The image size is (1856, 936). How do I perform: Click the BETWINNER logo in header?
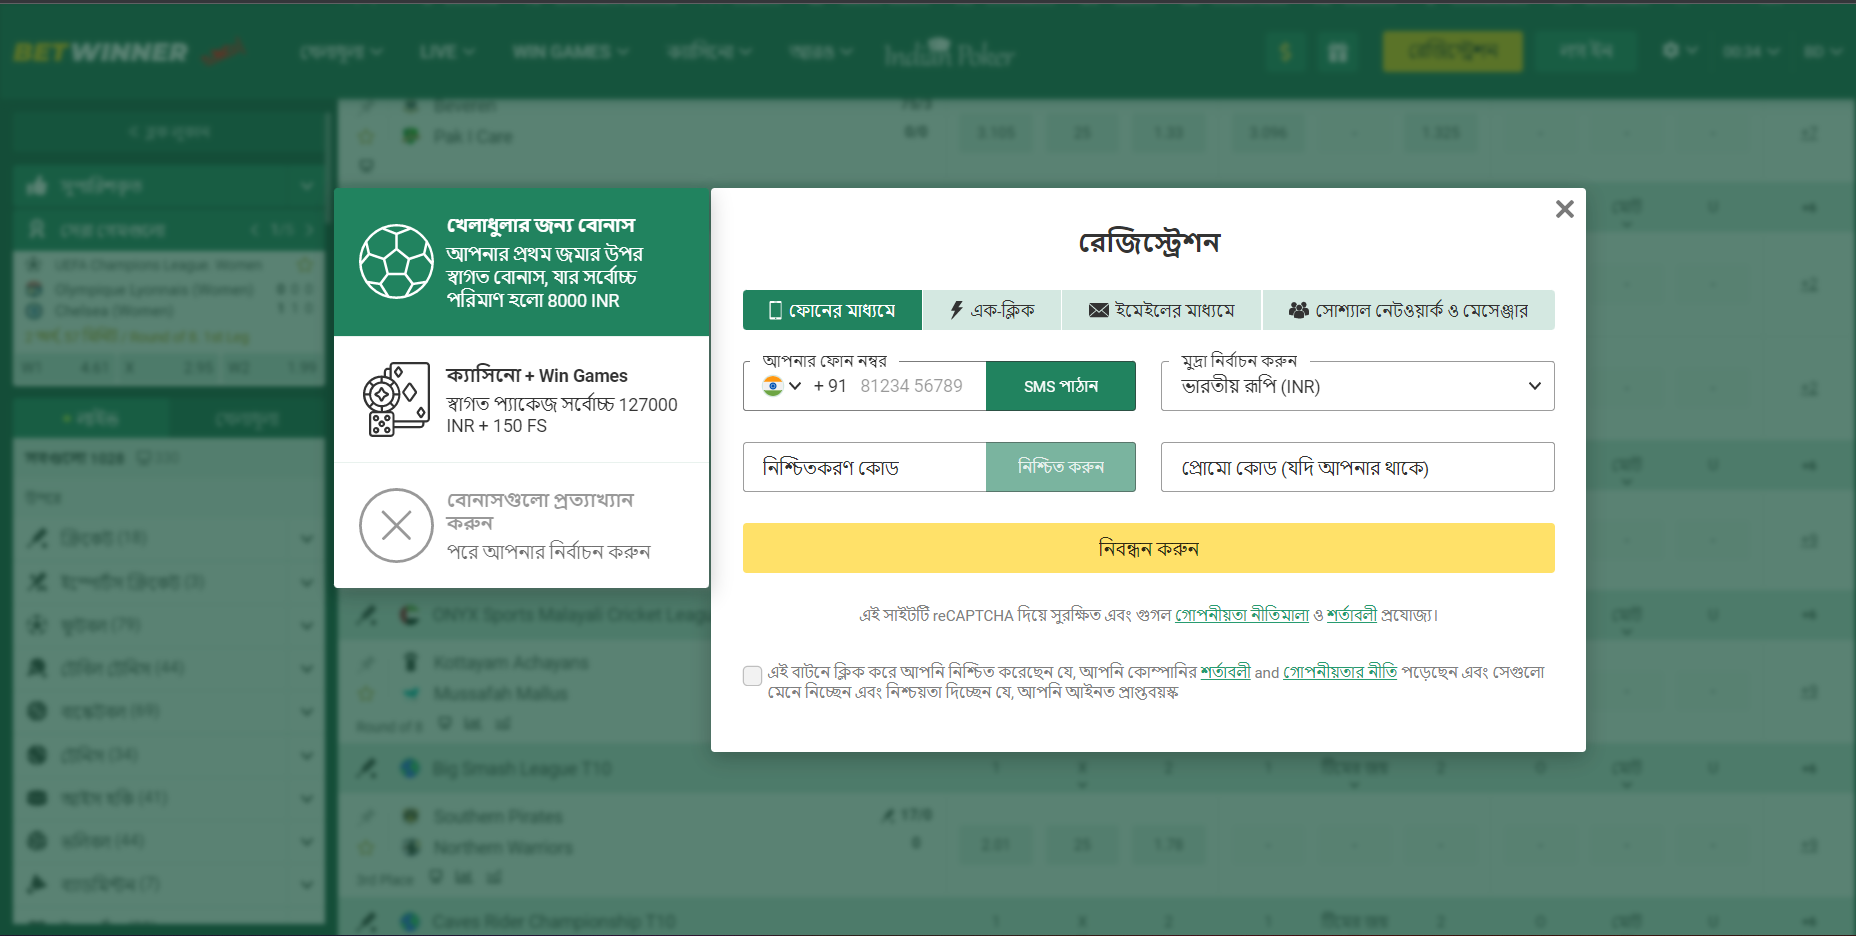[x=100, y=52]
